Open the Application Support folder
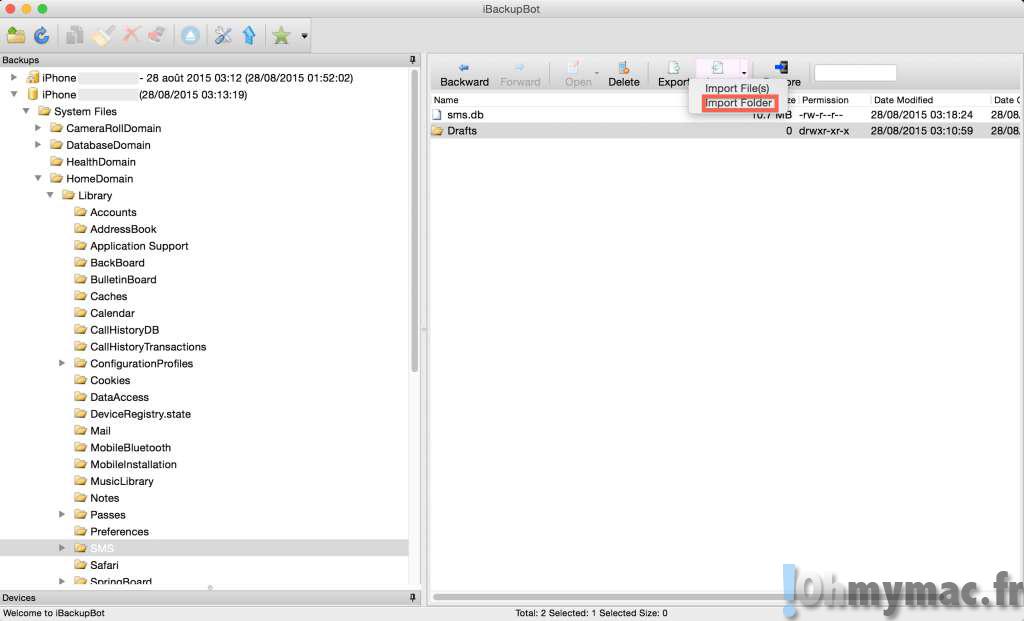The width and height of the screenshot is (1024, 621). click(139, 246)
